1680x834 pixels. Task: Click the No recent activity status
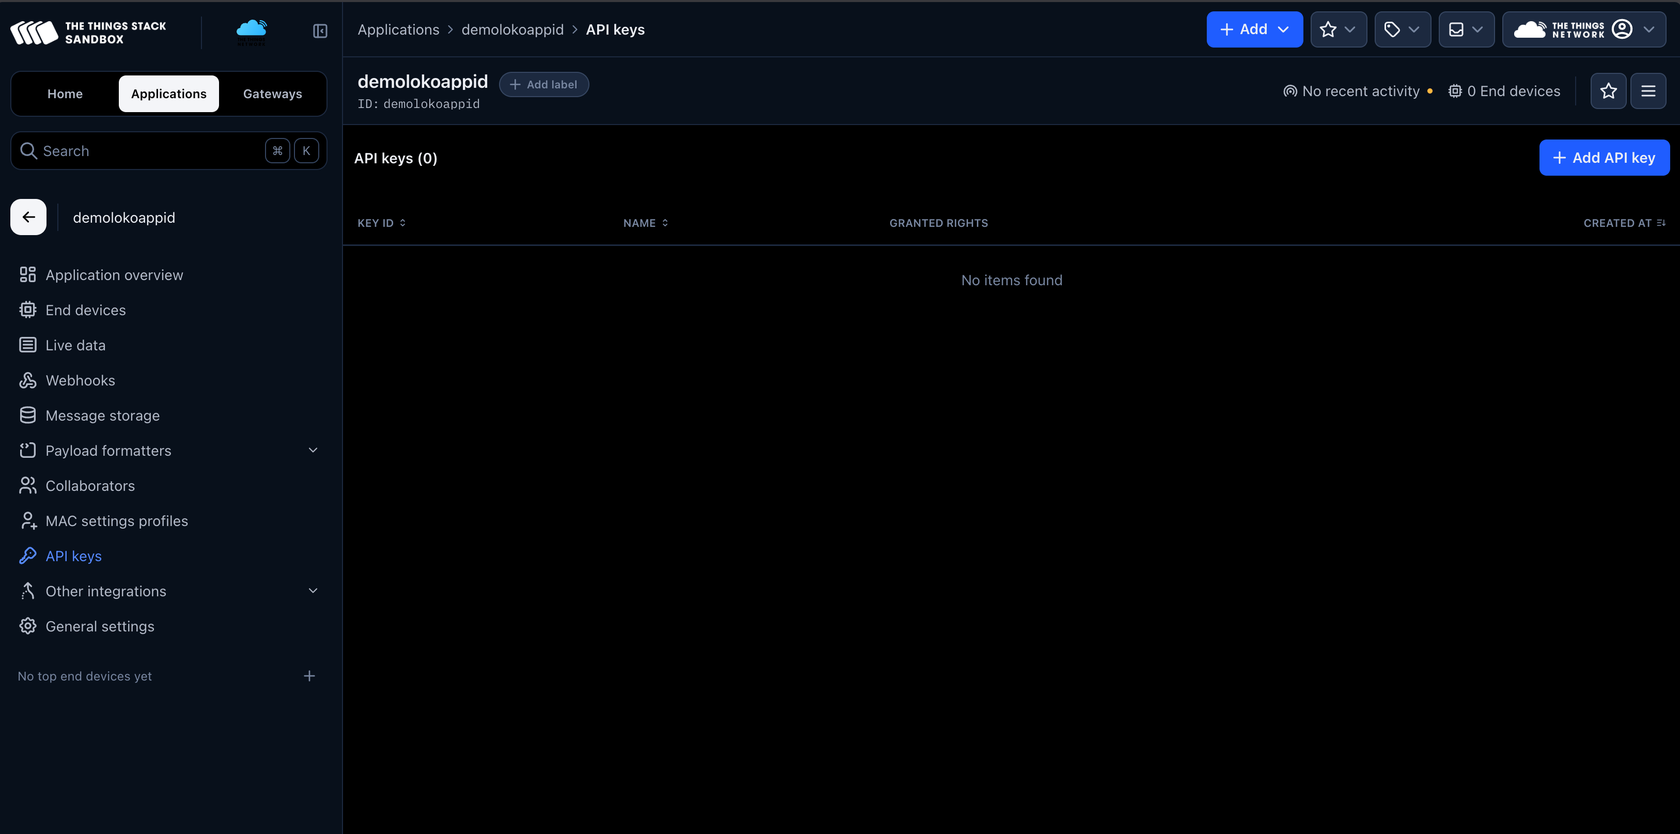(1358, 91)
